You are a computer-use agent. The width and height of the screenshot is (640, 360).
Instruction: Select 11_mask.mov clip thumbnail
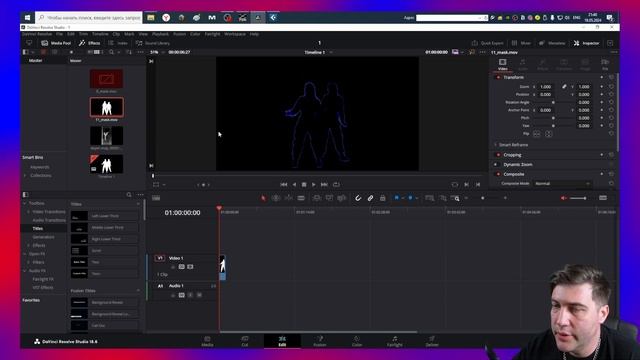[x=107, y=107]
